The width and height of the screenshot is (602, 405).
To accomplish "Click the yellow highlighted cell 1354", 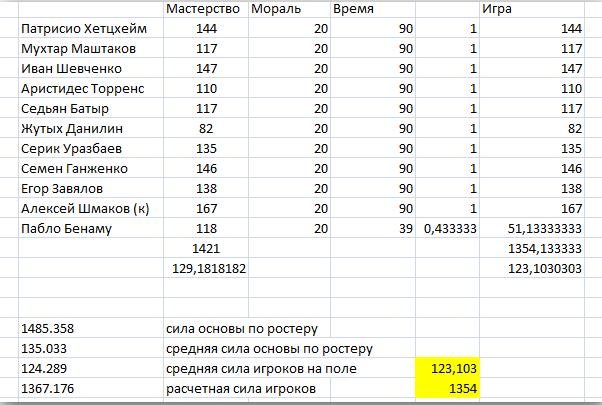I will [x=448, y=390].
